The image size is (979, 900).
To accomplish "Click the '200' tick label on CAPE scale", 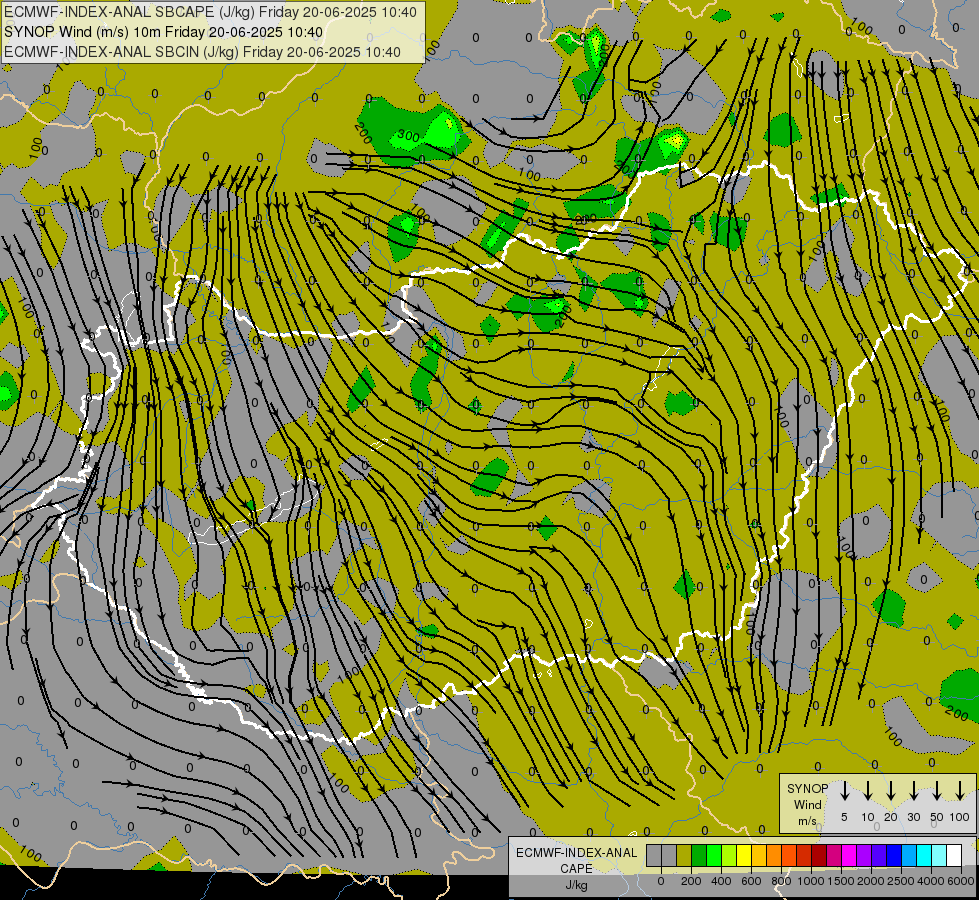I will (x=691, y=881).
